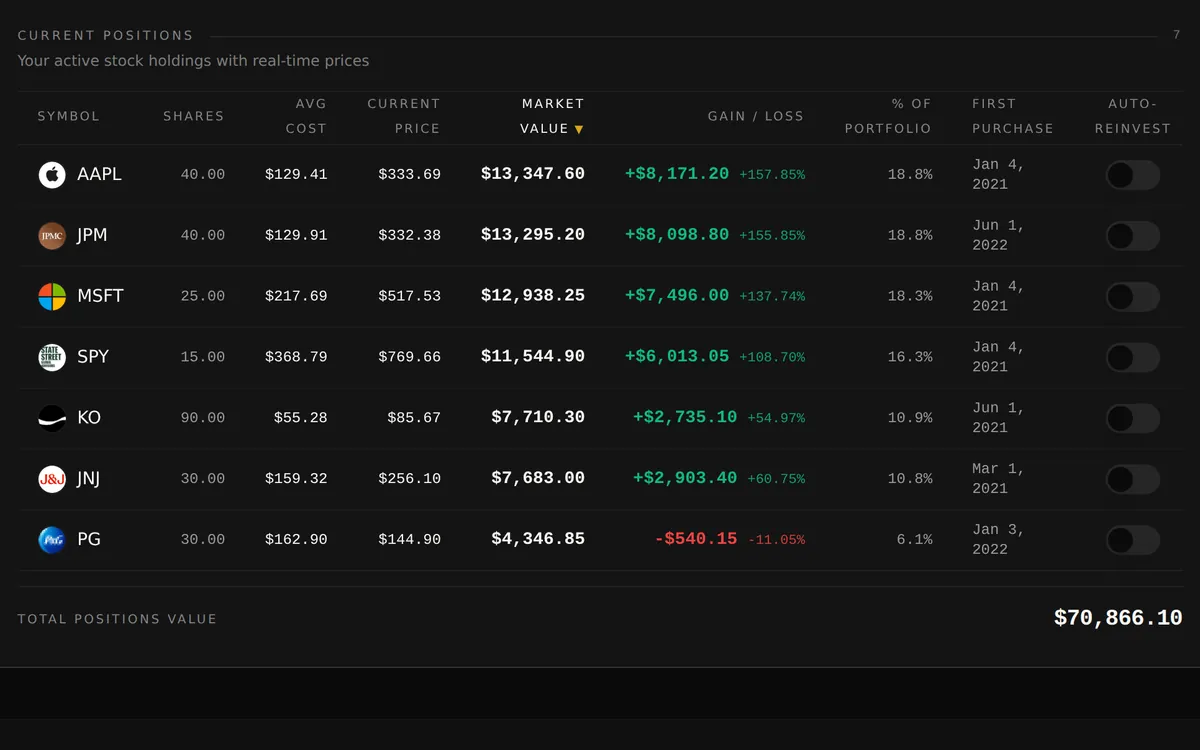The width and height of the screenshot is (1200, 750).
Task: Click SPY market value $11,544.90
Action: tap(533, 357)
